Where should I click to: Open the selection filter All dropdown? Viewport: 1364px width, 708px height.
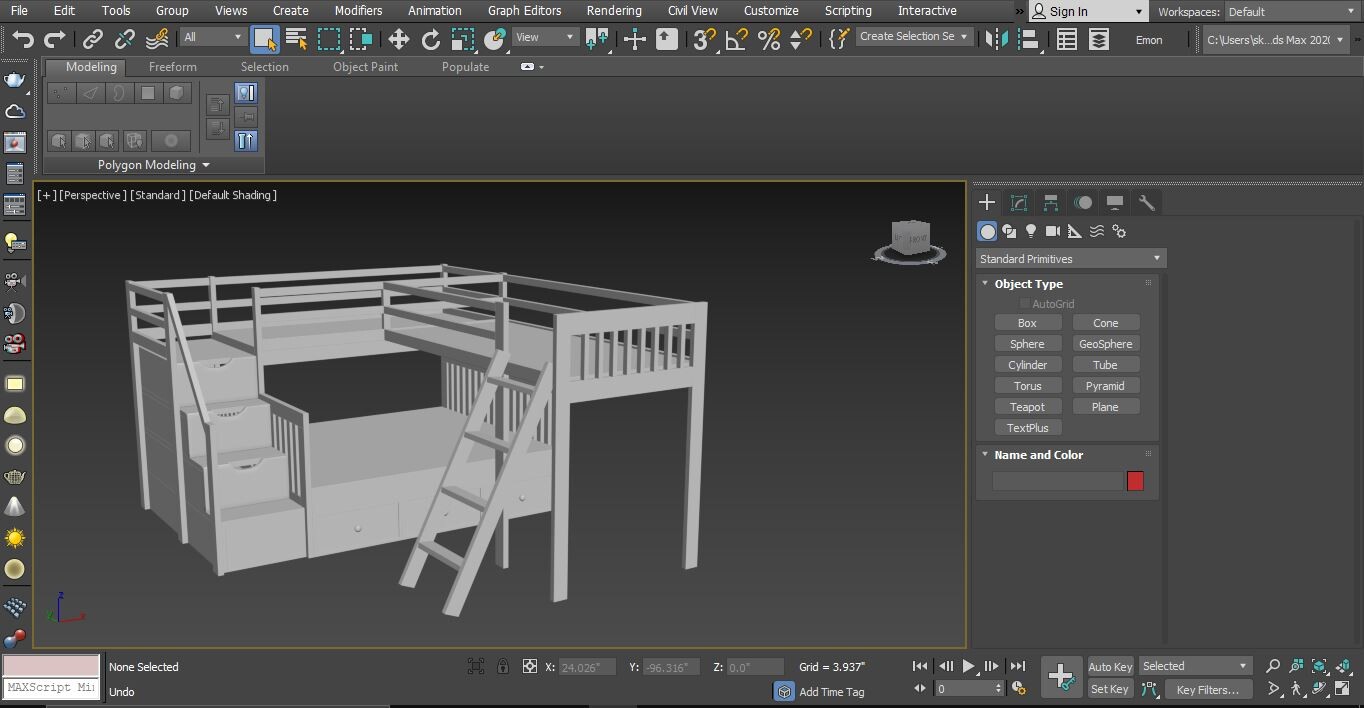click(211, 35)
